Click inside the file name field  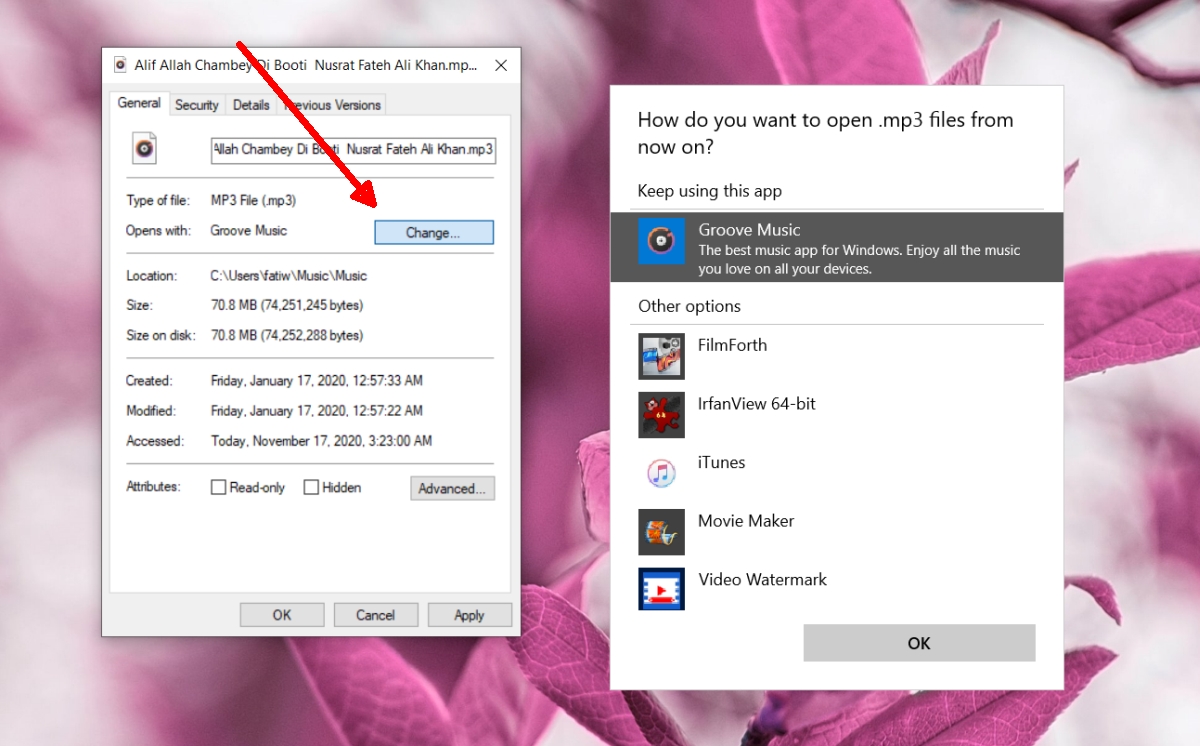[352, 150]
